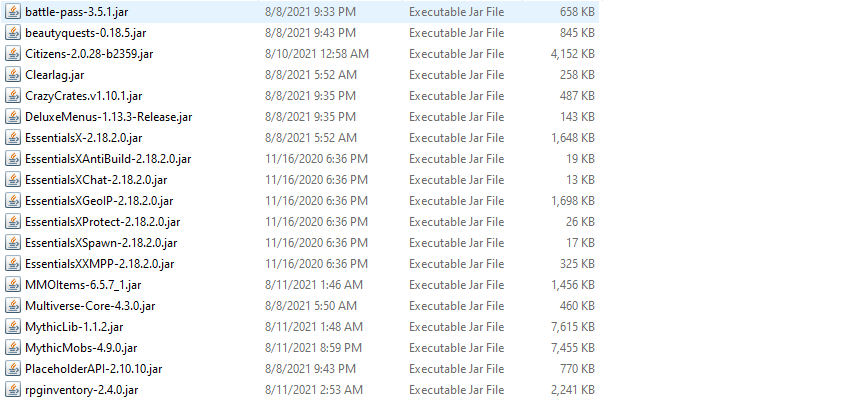Select the MythicLib-1.1.2.jar file
This screenshot has height=405, width=857.
coord(74,327)
